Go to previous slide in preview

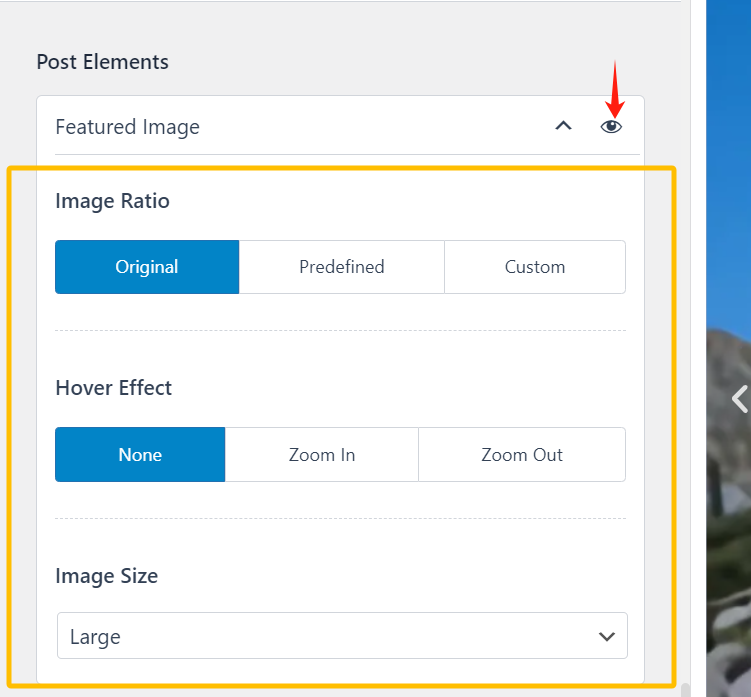739,399
